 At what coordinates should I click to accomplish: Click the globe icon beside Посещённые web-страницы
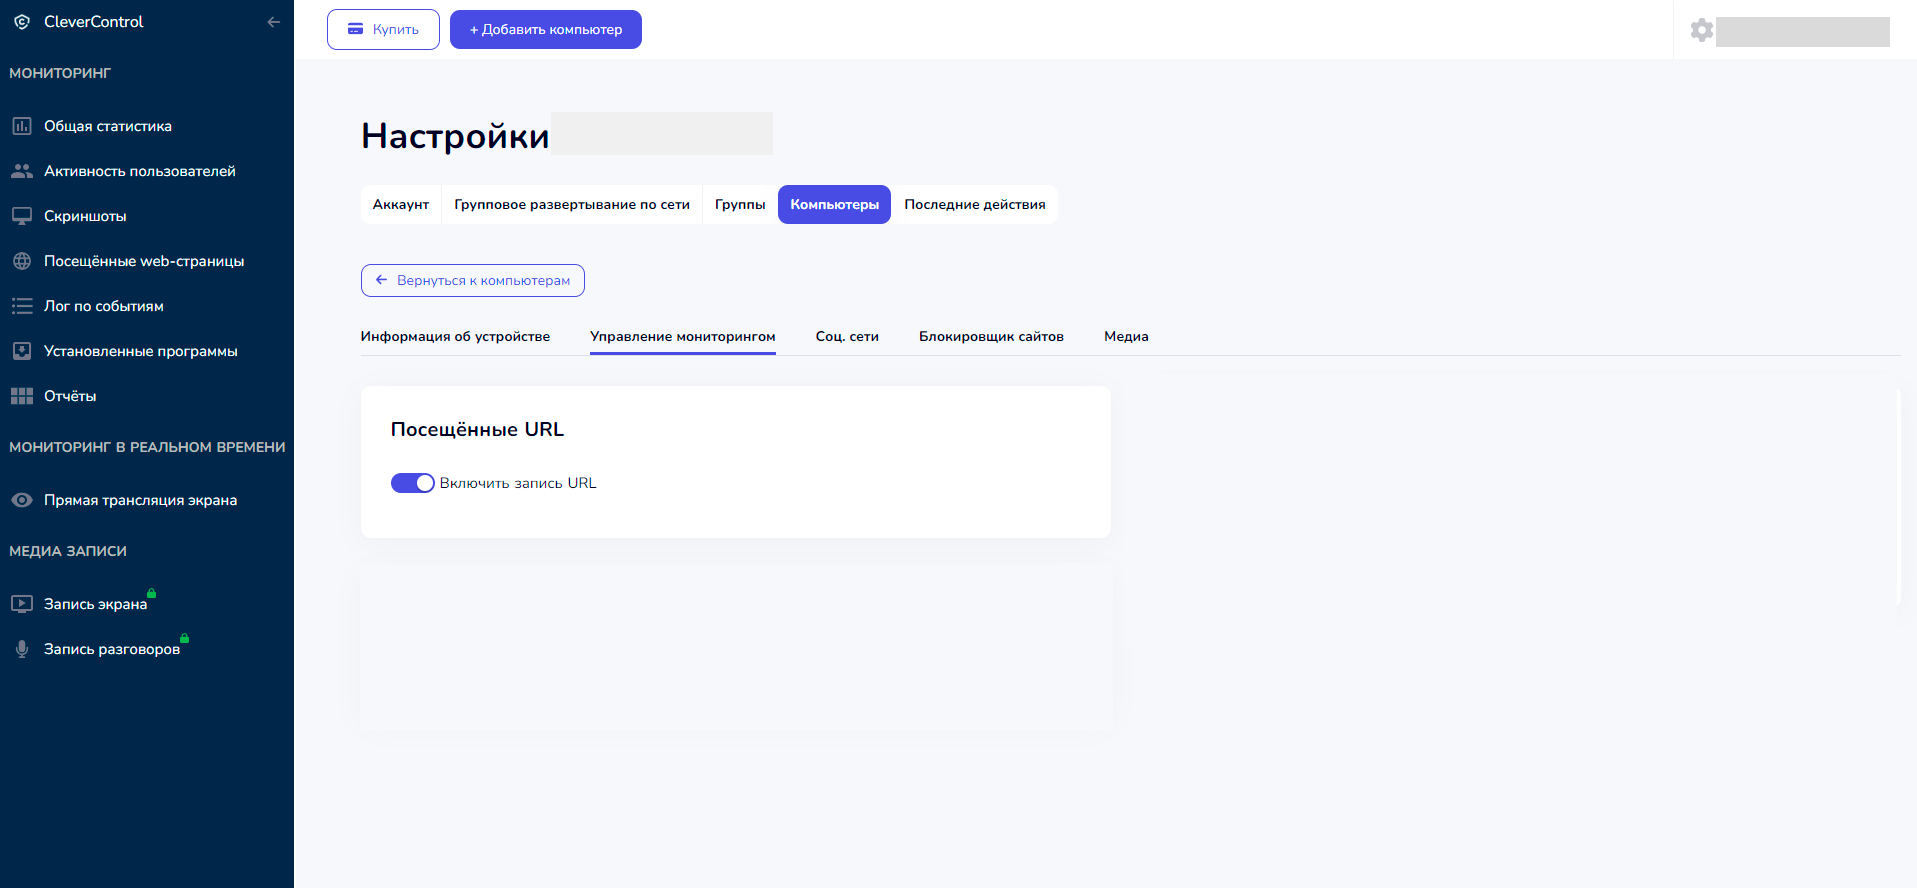coord(22,261)
